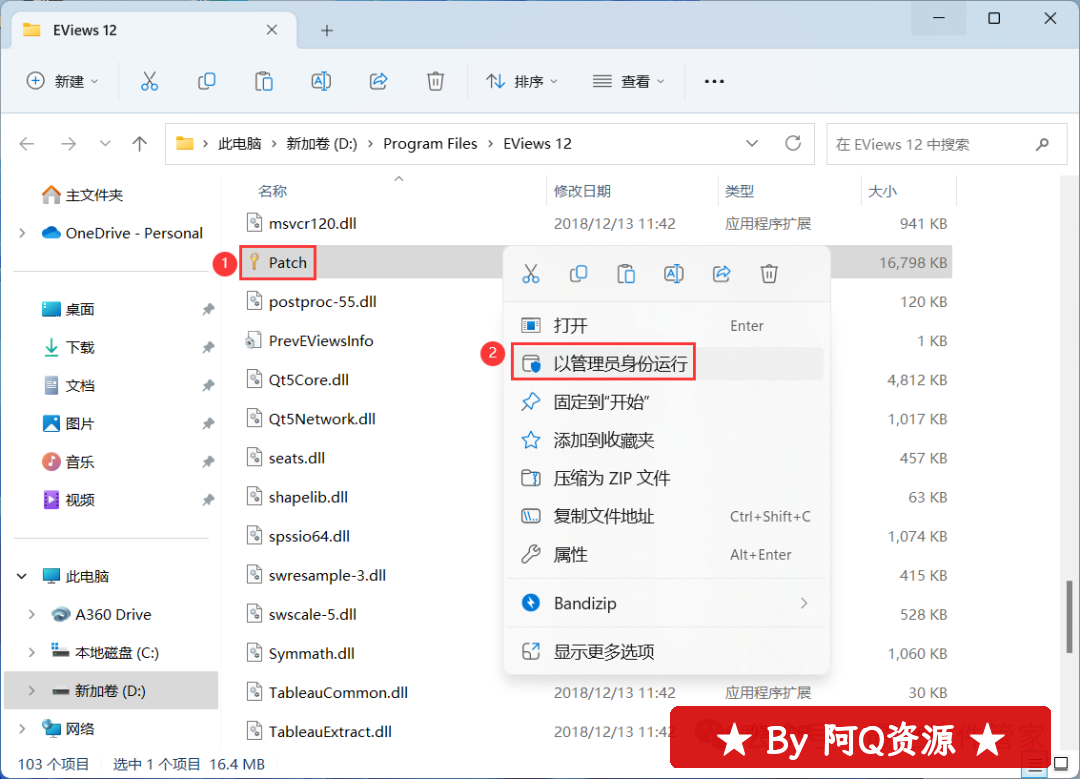Choose 显示更多选项 from the context menu
Viewport: 1080px width, 779px height.
coord(604,652)
